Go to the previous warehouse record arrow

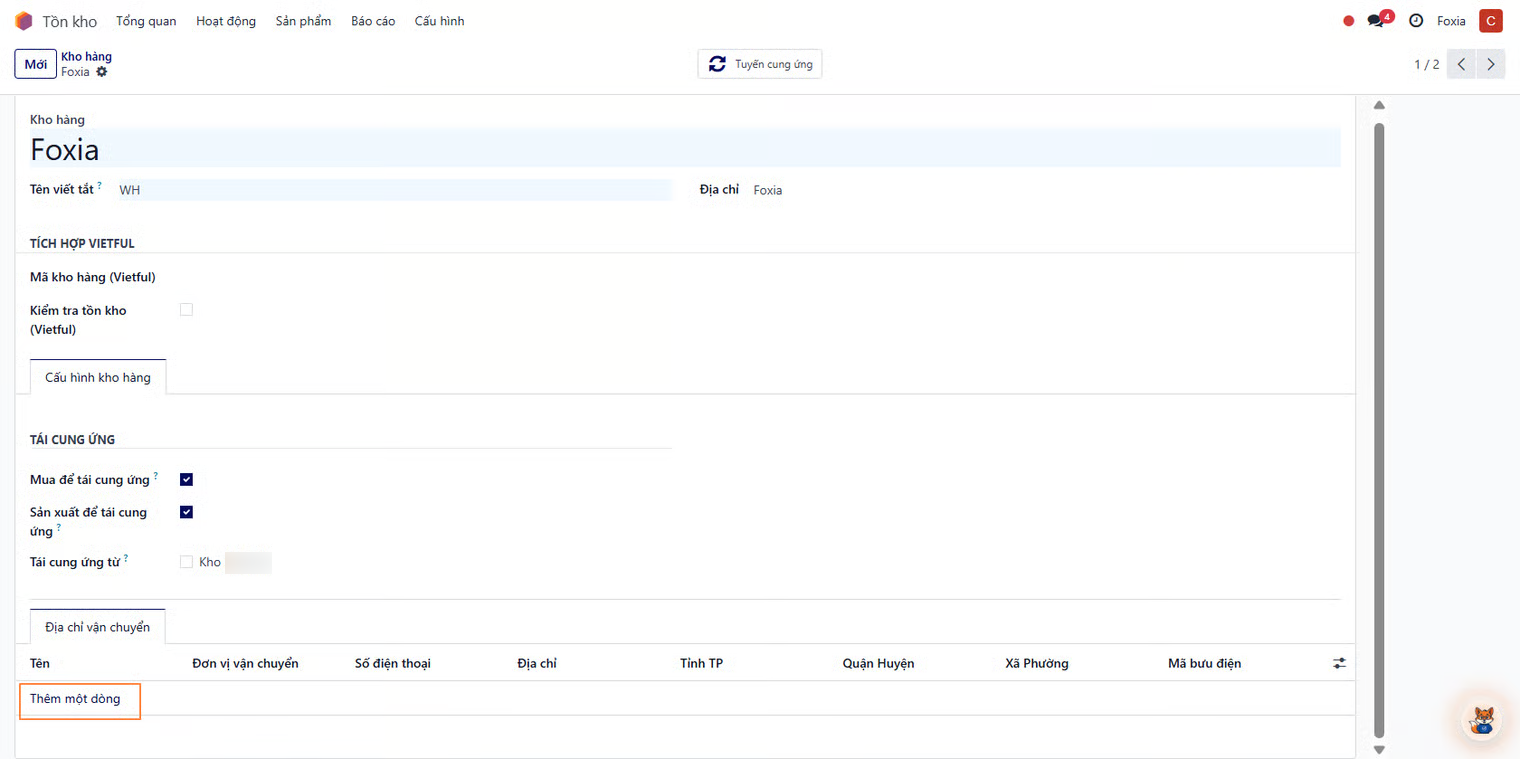click(1461, 64)
